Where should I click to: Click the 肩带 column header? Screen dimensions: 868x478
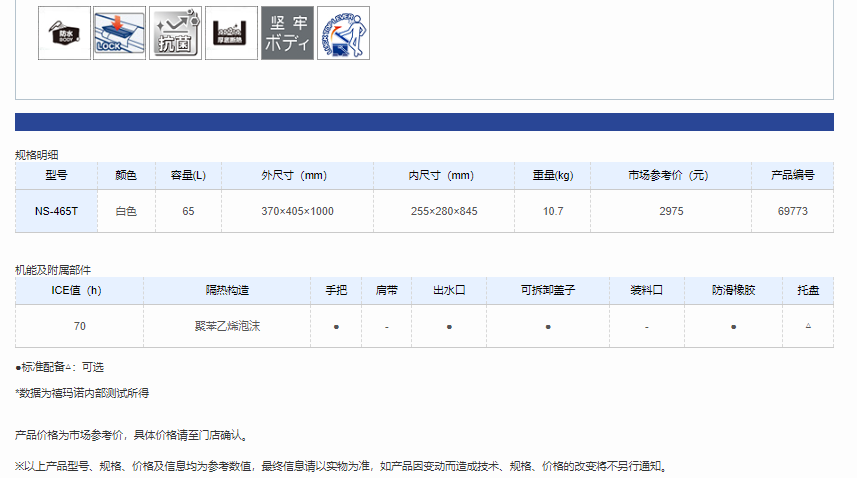386,290
